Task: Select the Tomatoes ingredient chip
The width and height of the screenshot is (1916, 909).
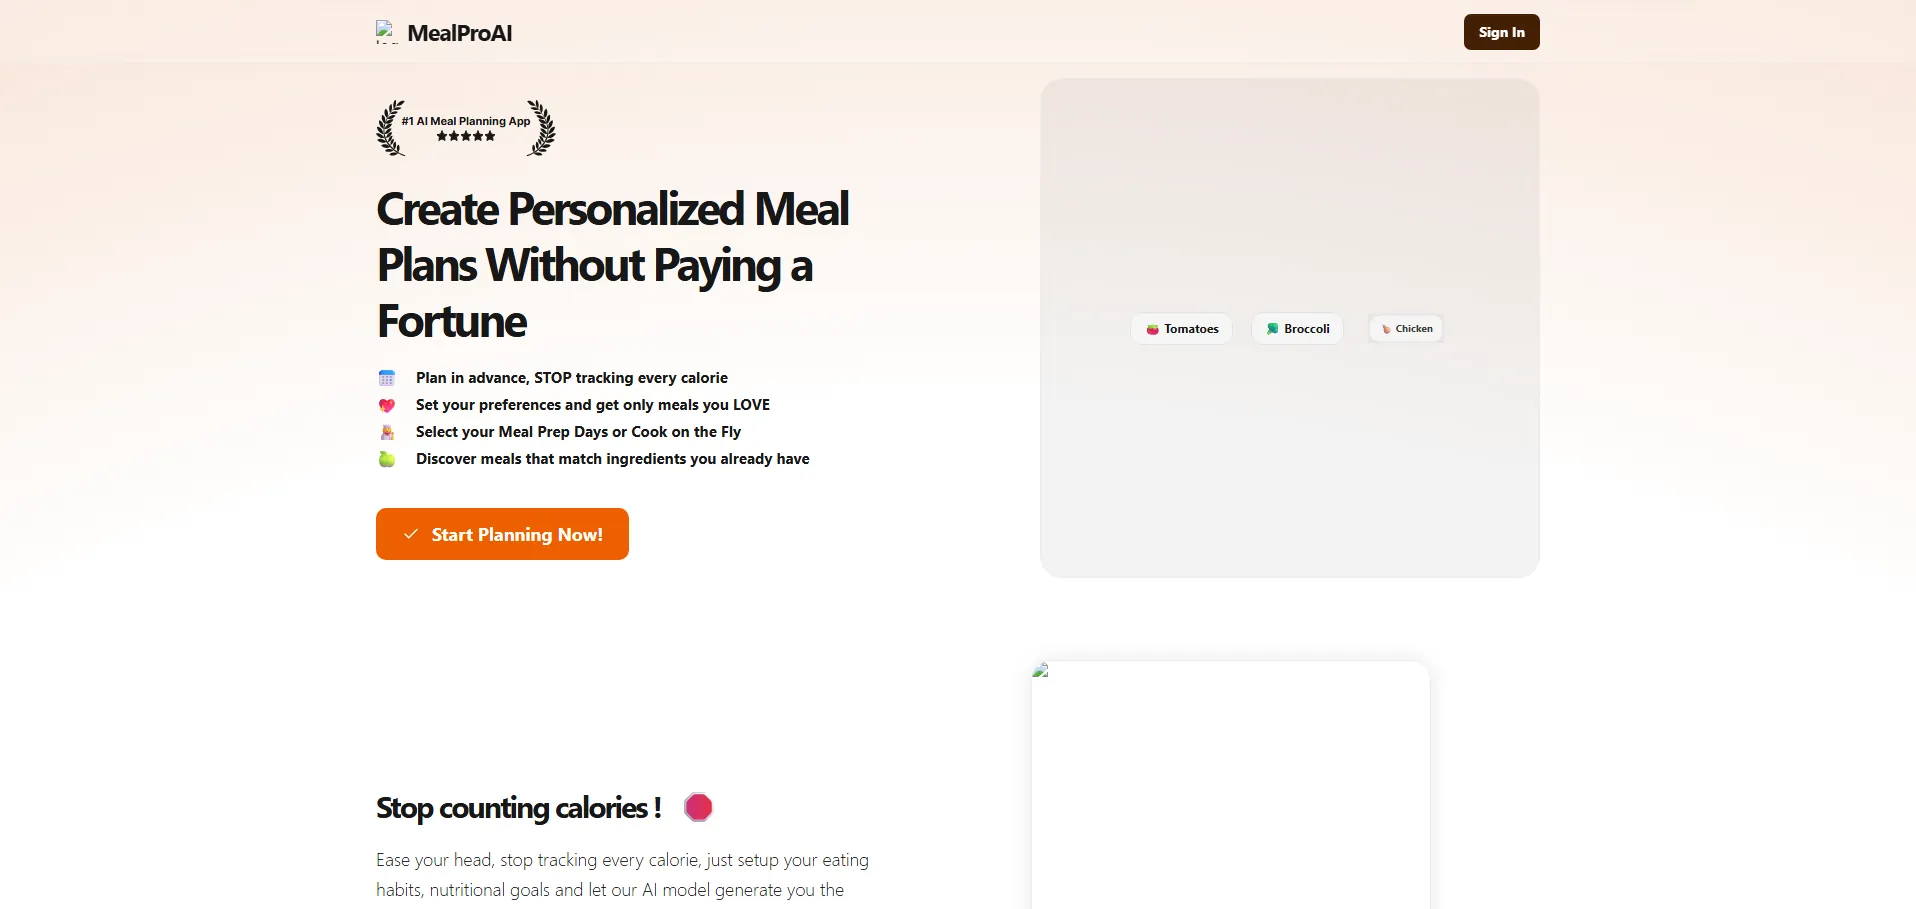Action: [x=1182, y=329]
